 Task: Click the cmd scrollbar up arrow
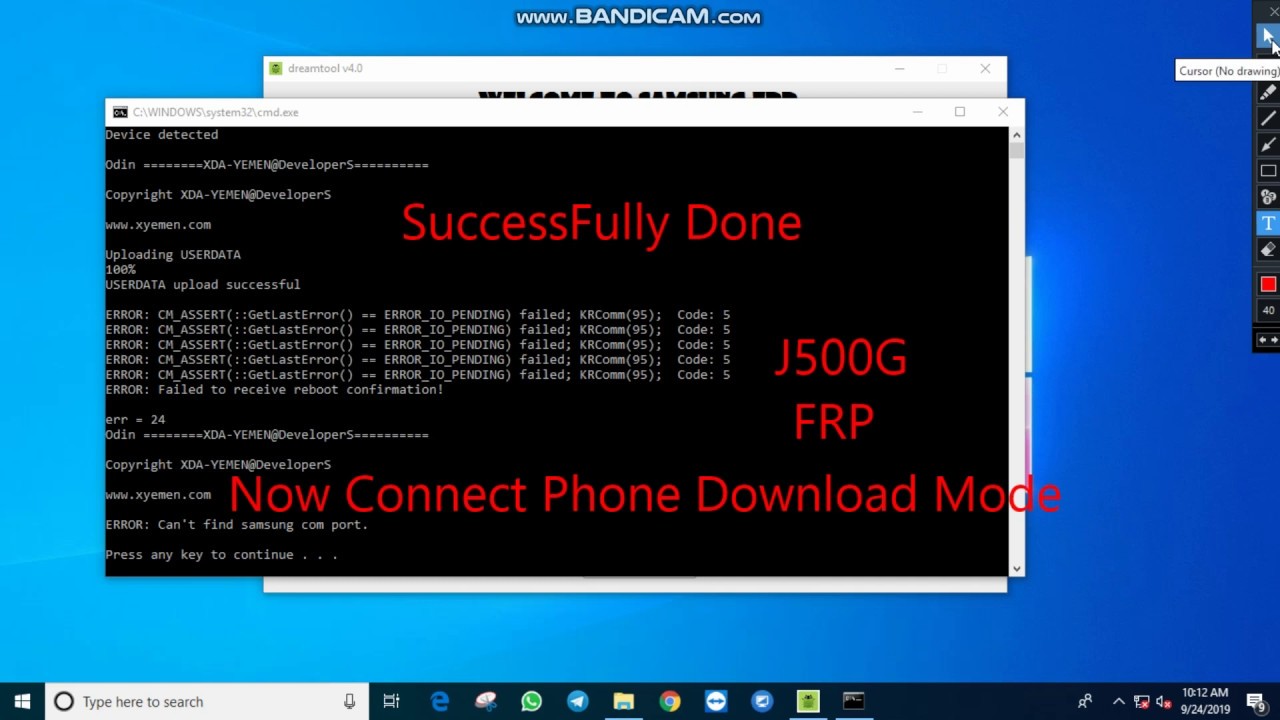[1016, 135]
